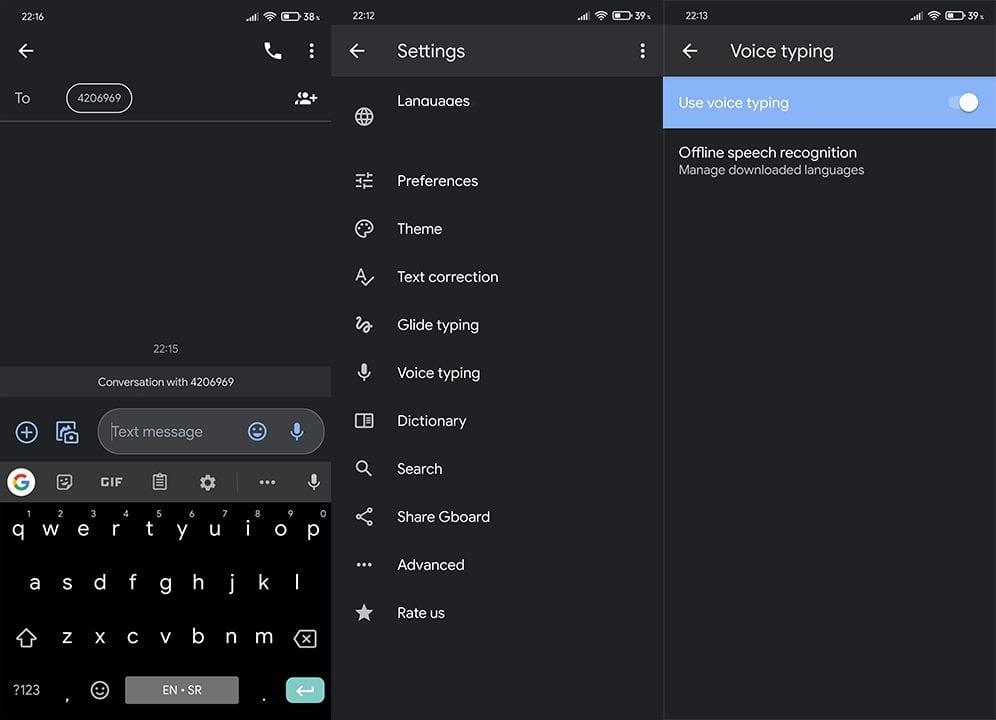The width and height of the screenshot is (996, 720).
Task: Focus the Text message input field
Action: click(170, 432)
